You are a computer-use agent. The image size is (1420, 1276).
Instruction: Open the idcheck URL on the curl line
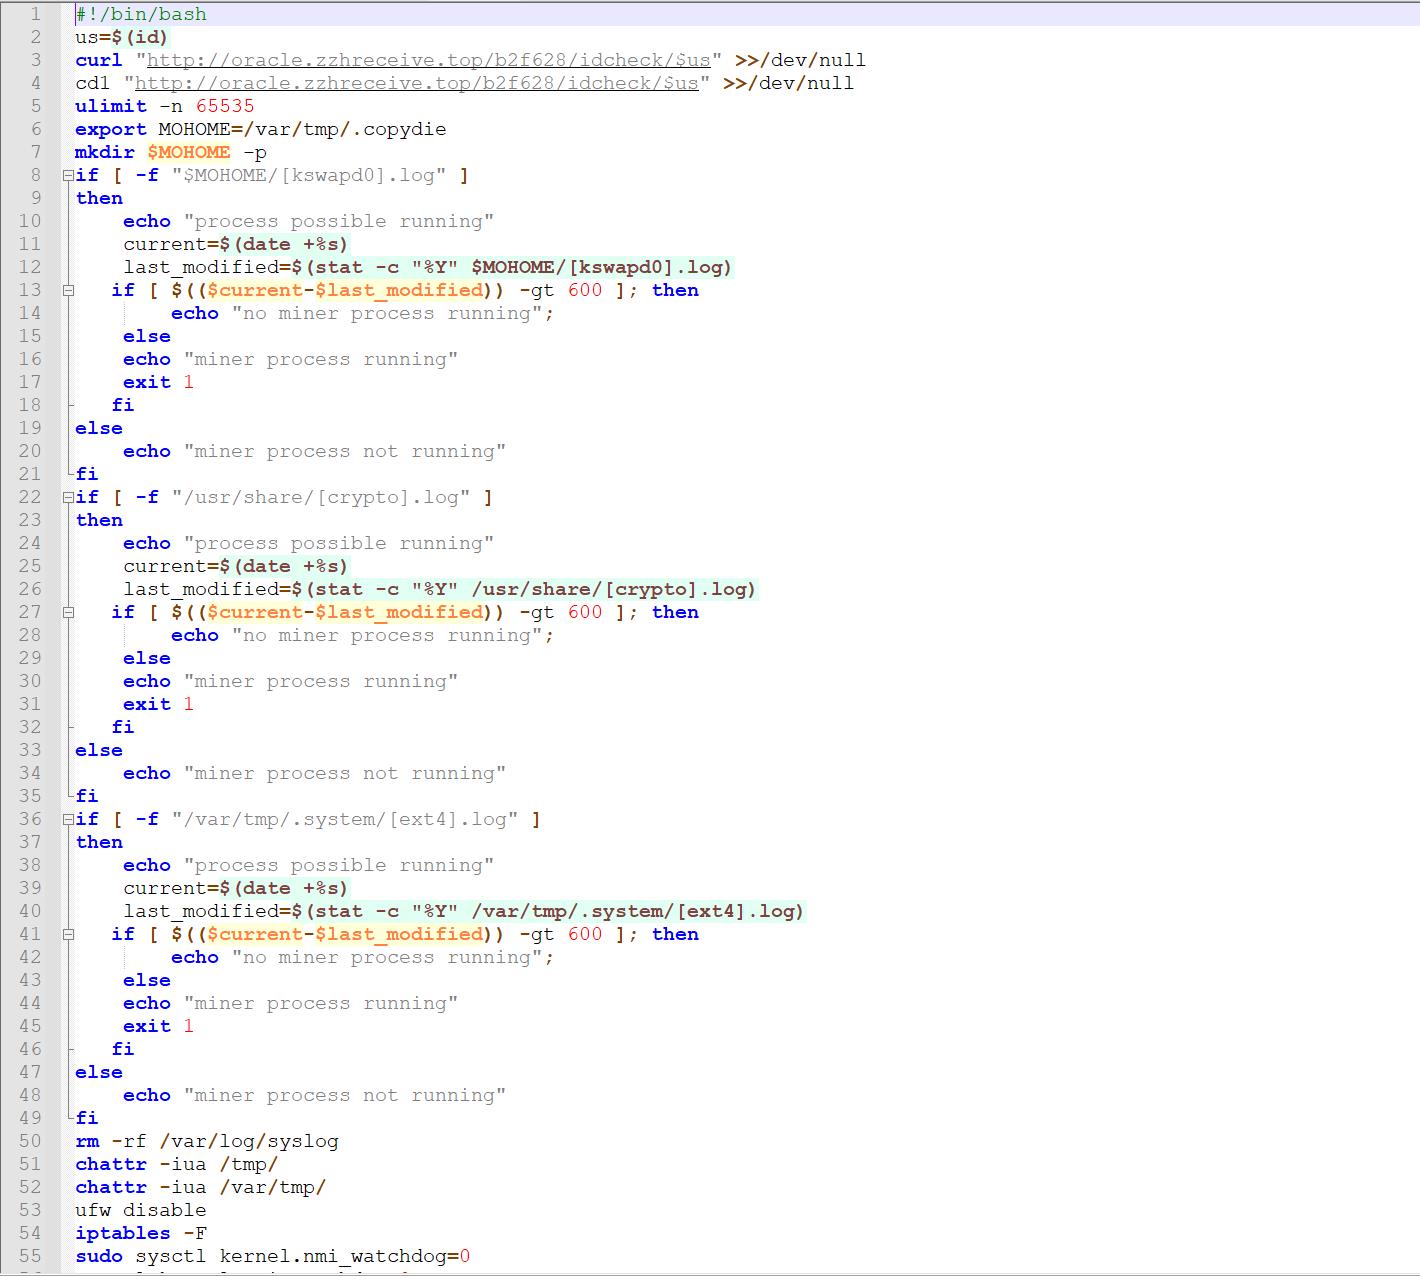pyautogui.click(x=429, y=60)
